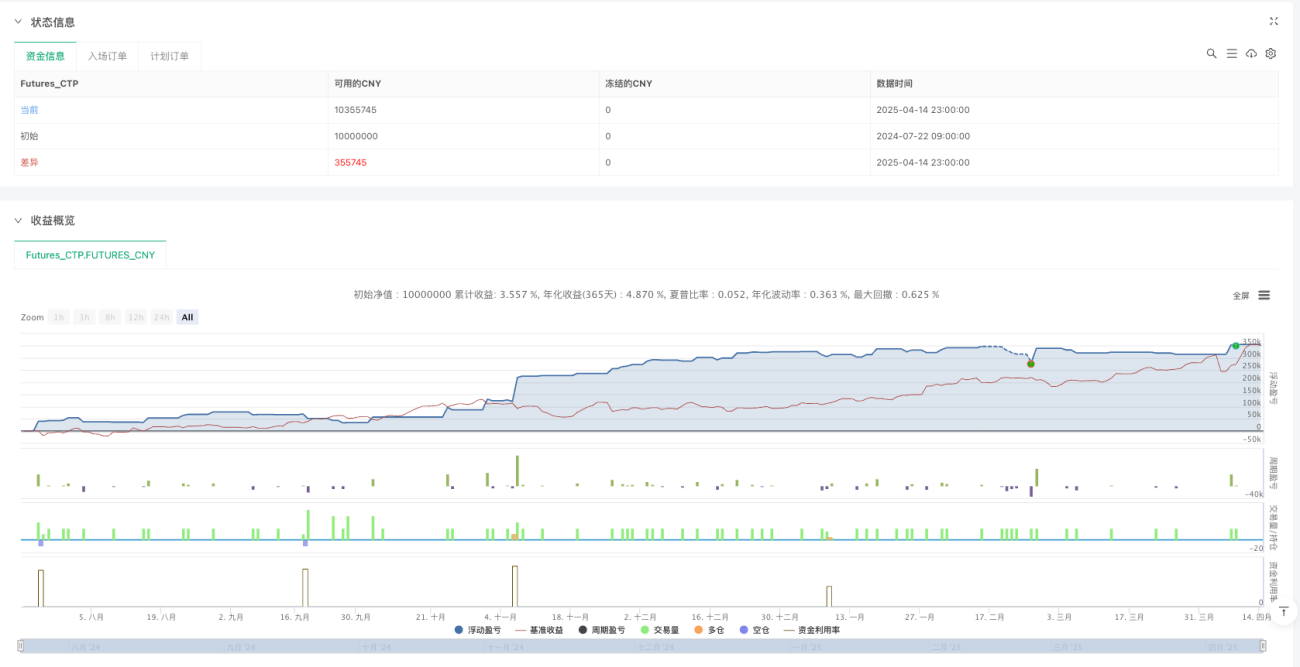The image size is (1300, 667).
Task: Toggle 周期盈亏 series in legend
Action: [602, 630]
